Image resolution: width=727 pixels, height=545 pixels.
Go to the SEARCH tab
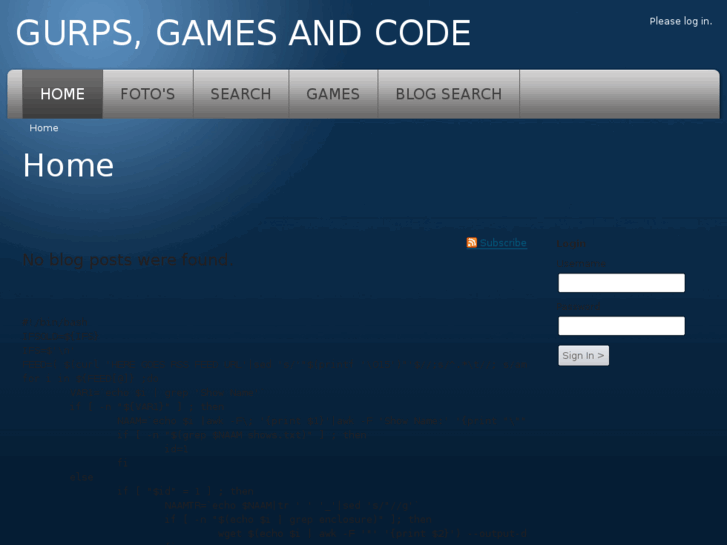241,94
